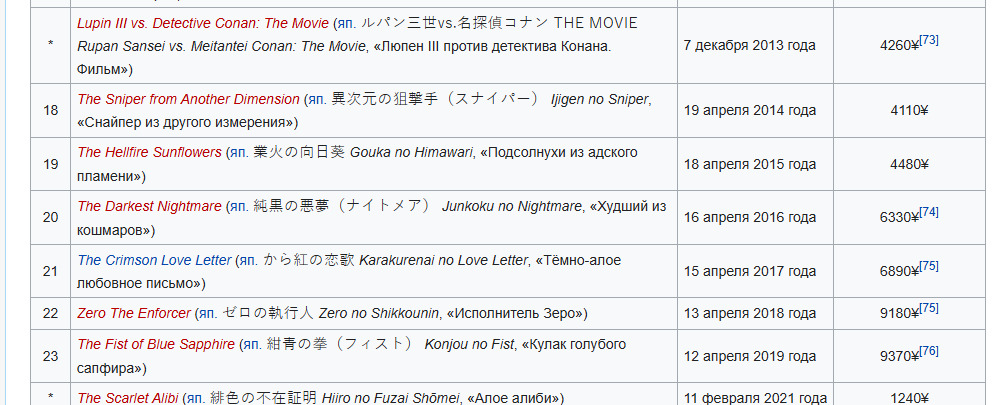
Task: Open The Crimson Love Letter page
Action: tap(154, 260)
